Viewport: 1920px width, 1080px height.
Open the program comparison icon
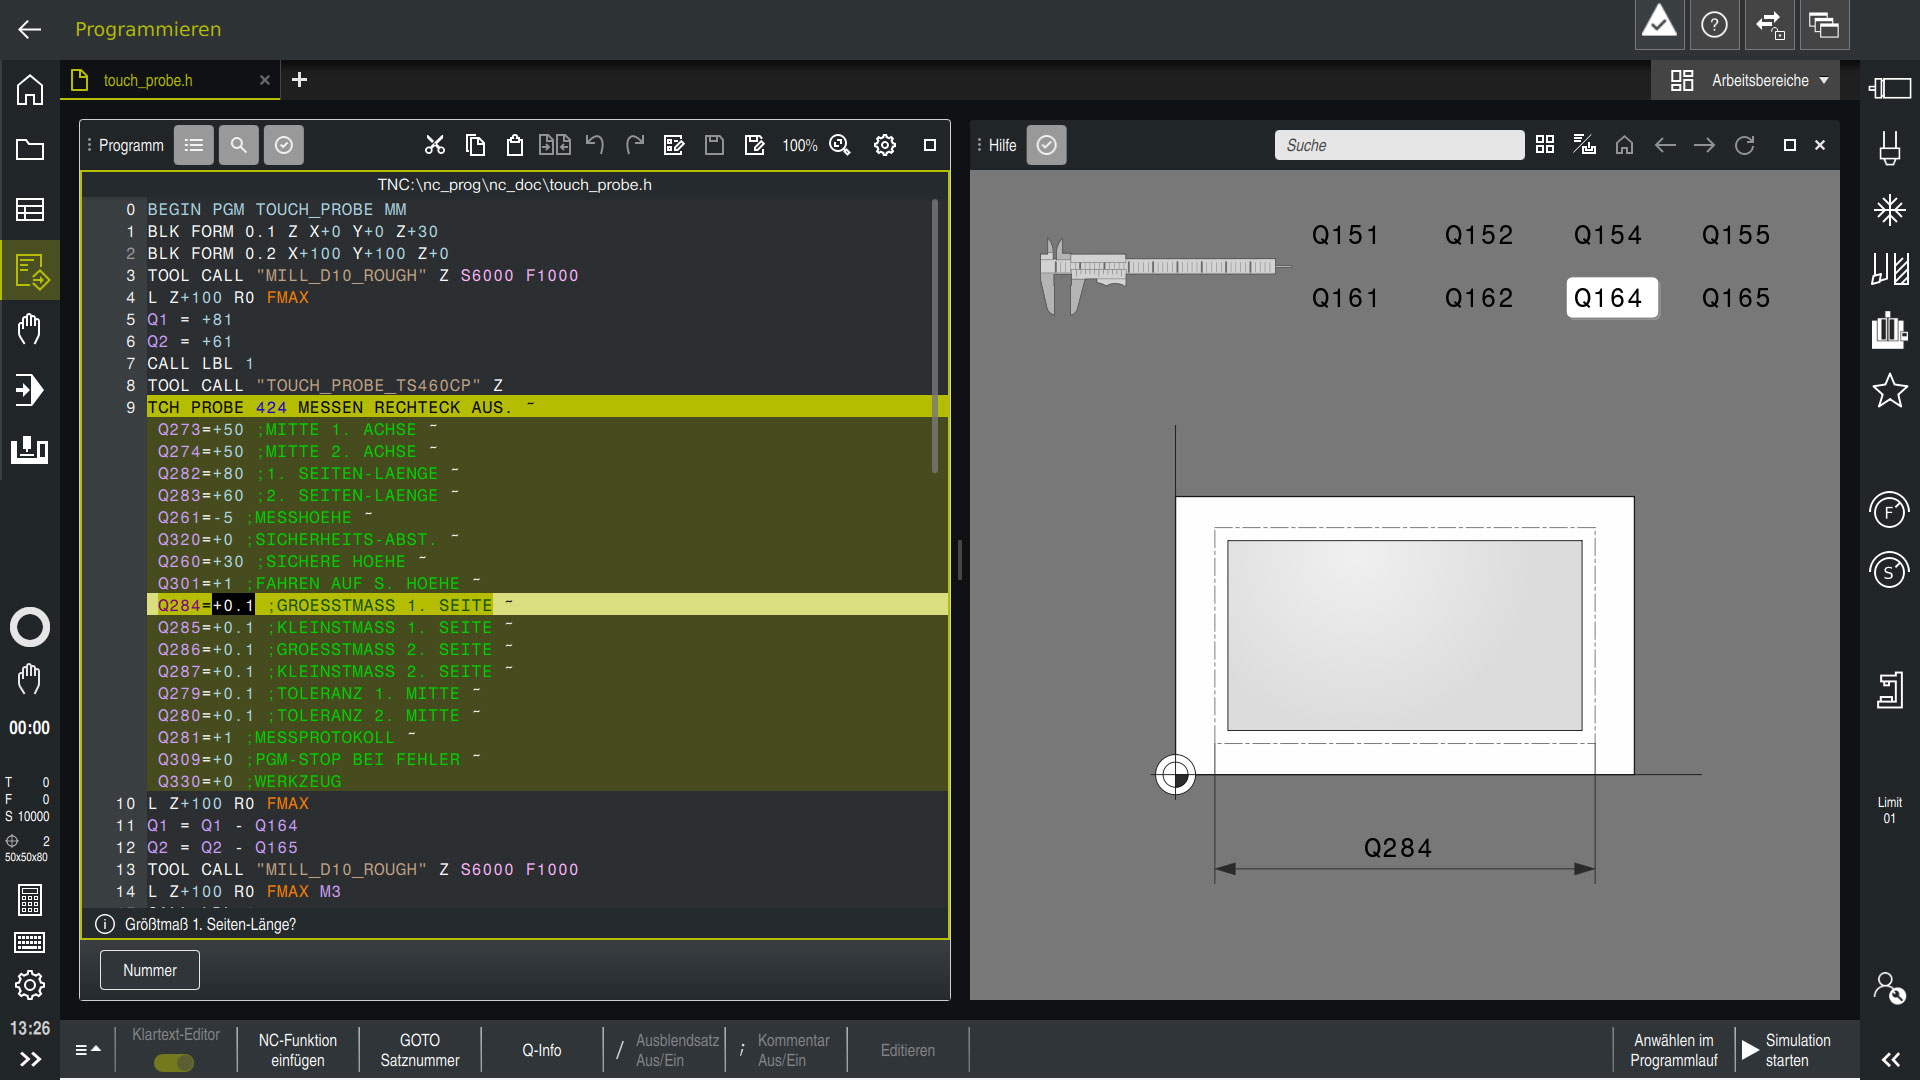pyautogui.click(x=555, y=145)
